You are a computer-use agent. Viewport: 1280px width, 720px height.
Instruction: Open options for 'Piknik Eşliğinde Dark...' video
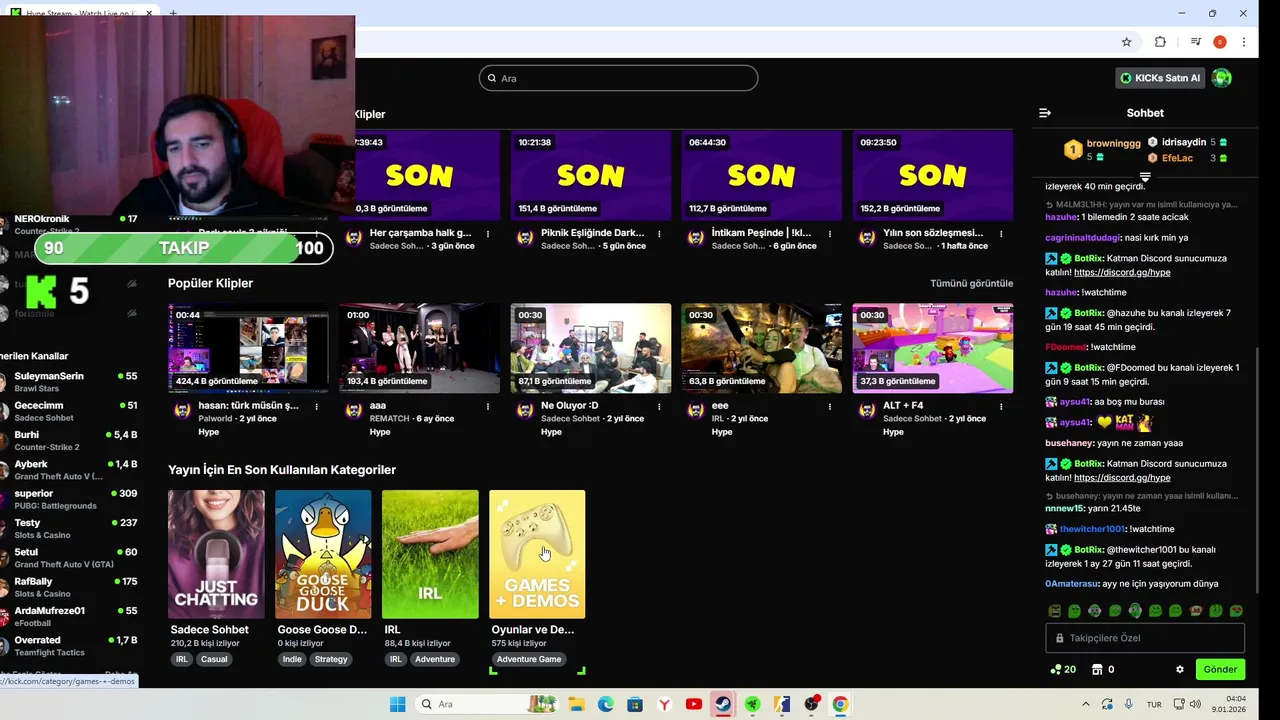[x=659, y=233]
